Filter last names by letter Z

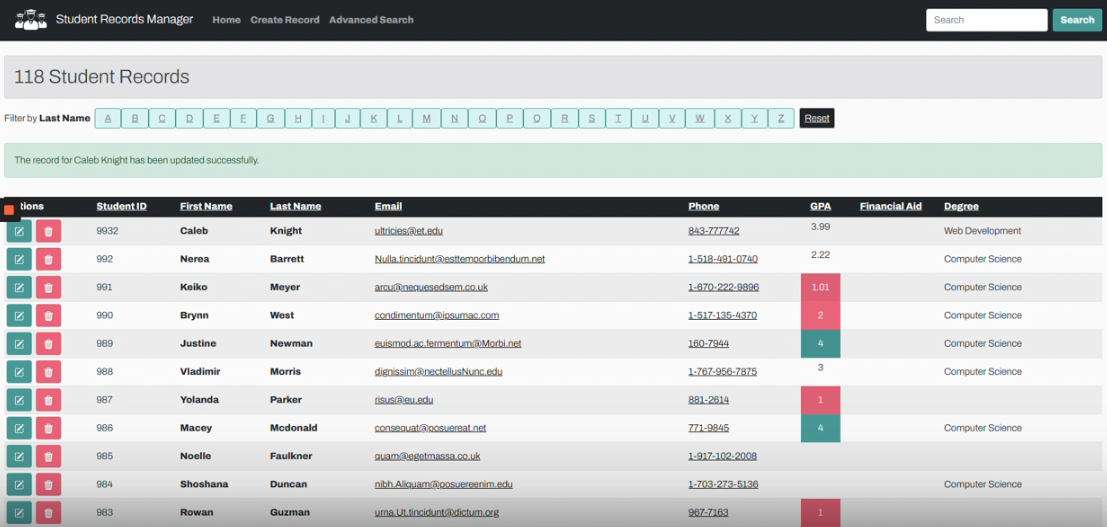(x=781, y=118)
